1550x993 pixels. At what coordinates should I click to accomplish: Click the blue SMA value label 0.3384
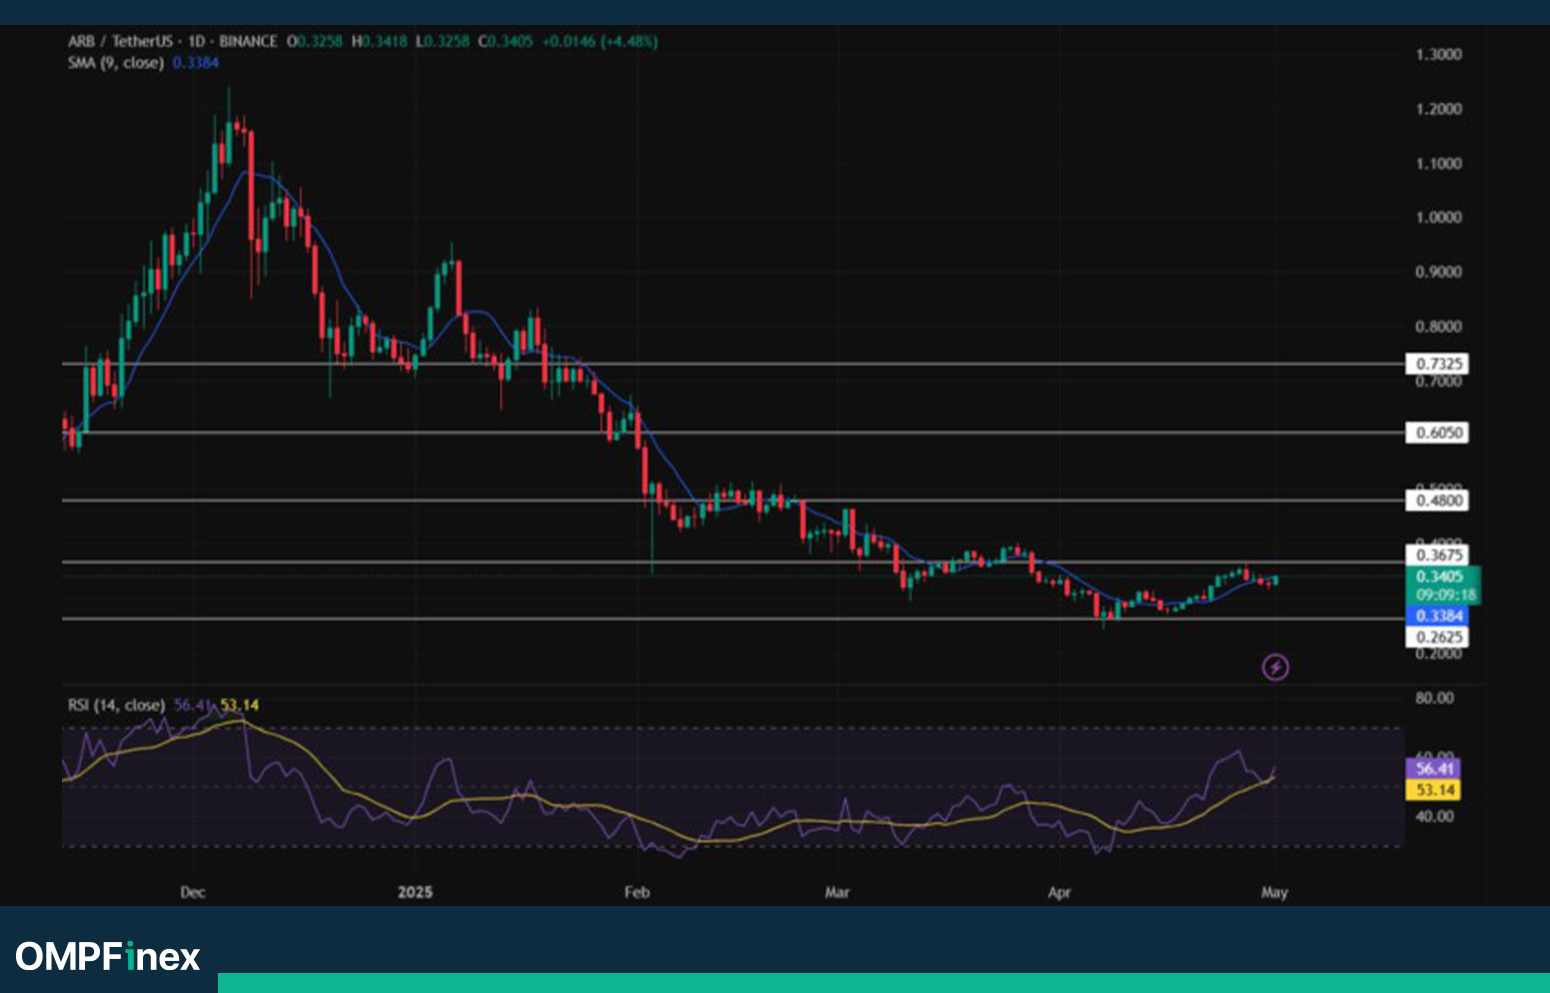[x=1436, y=616]
